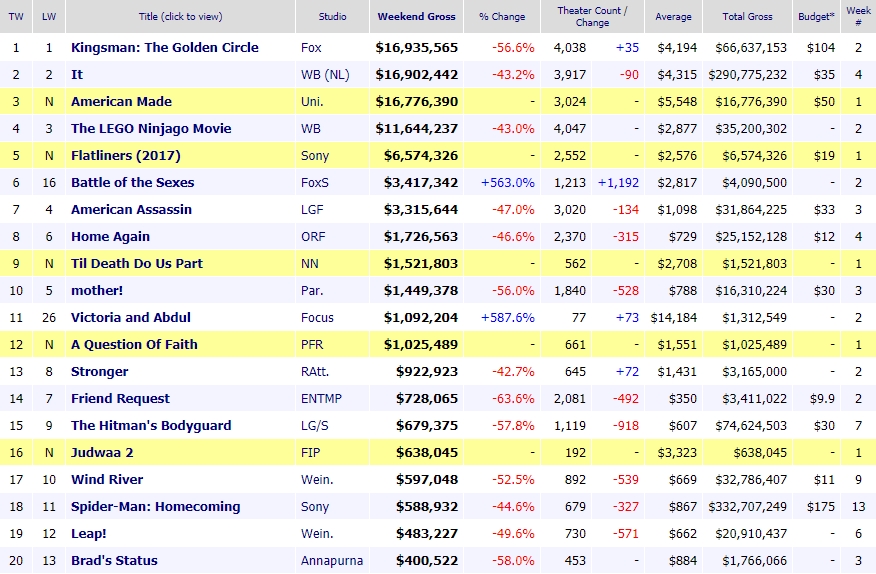Sort by Budget column header
876x574 pixels.
(816, 17)
